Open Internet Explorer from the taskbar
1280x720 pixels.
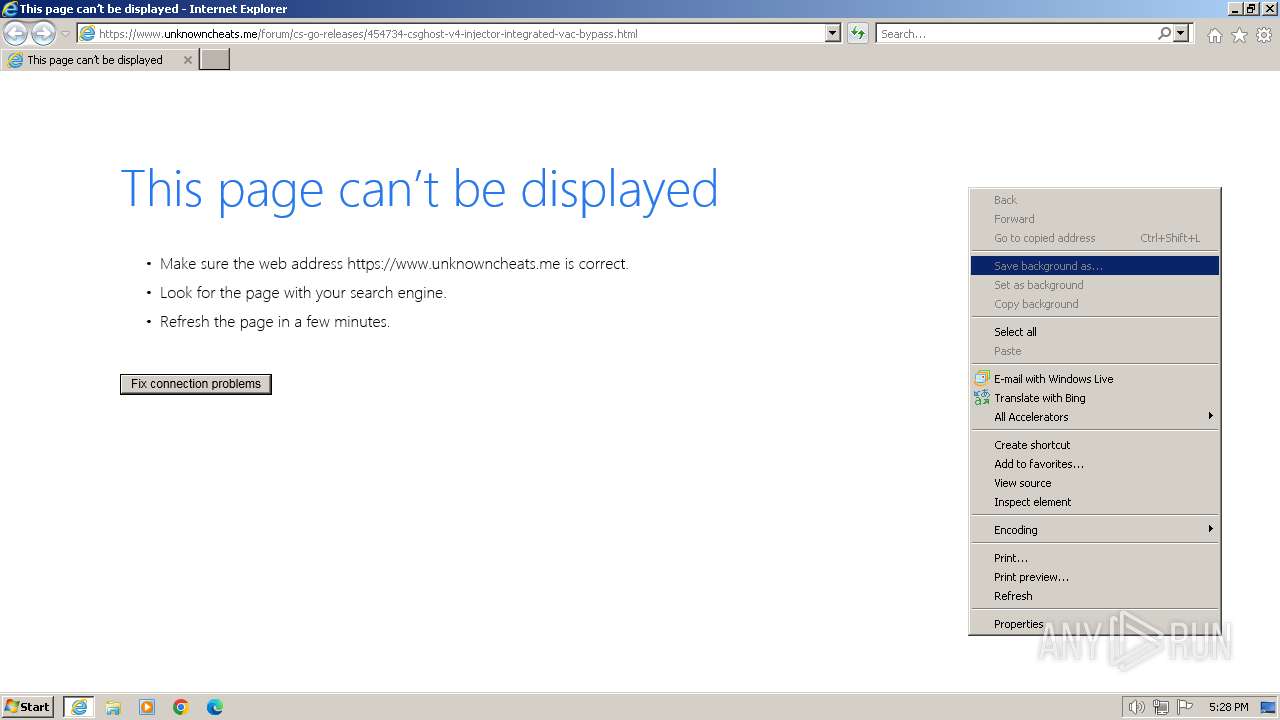pos(79,707)
